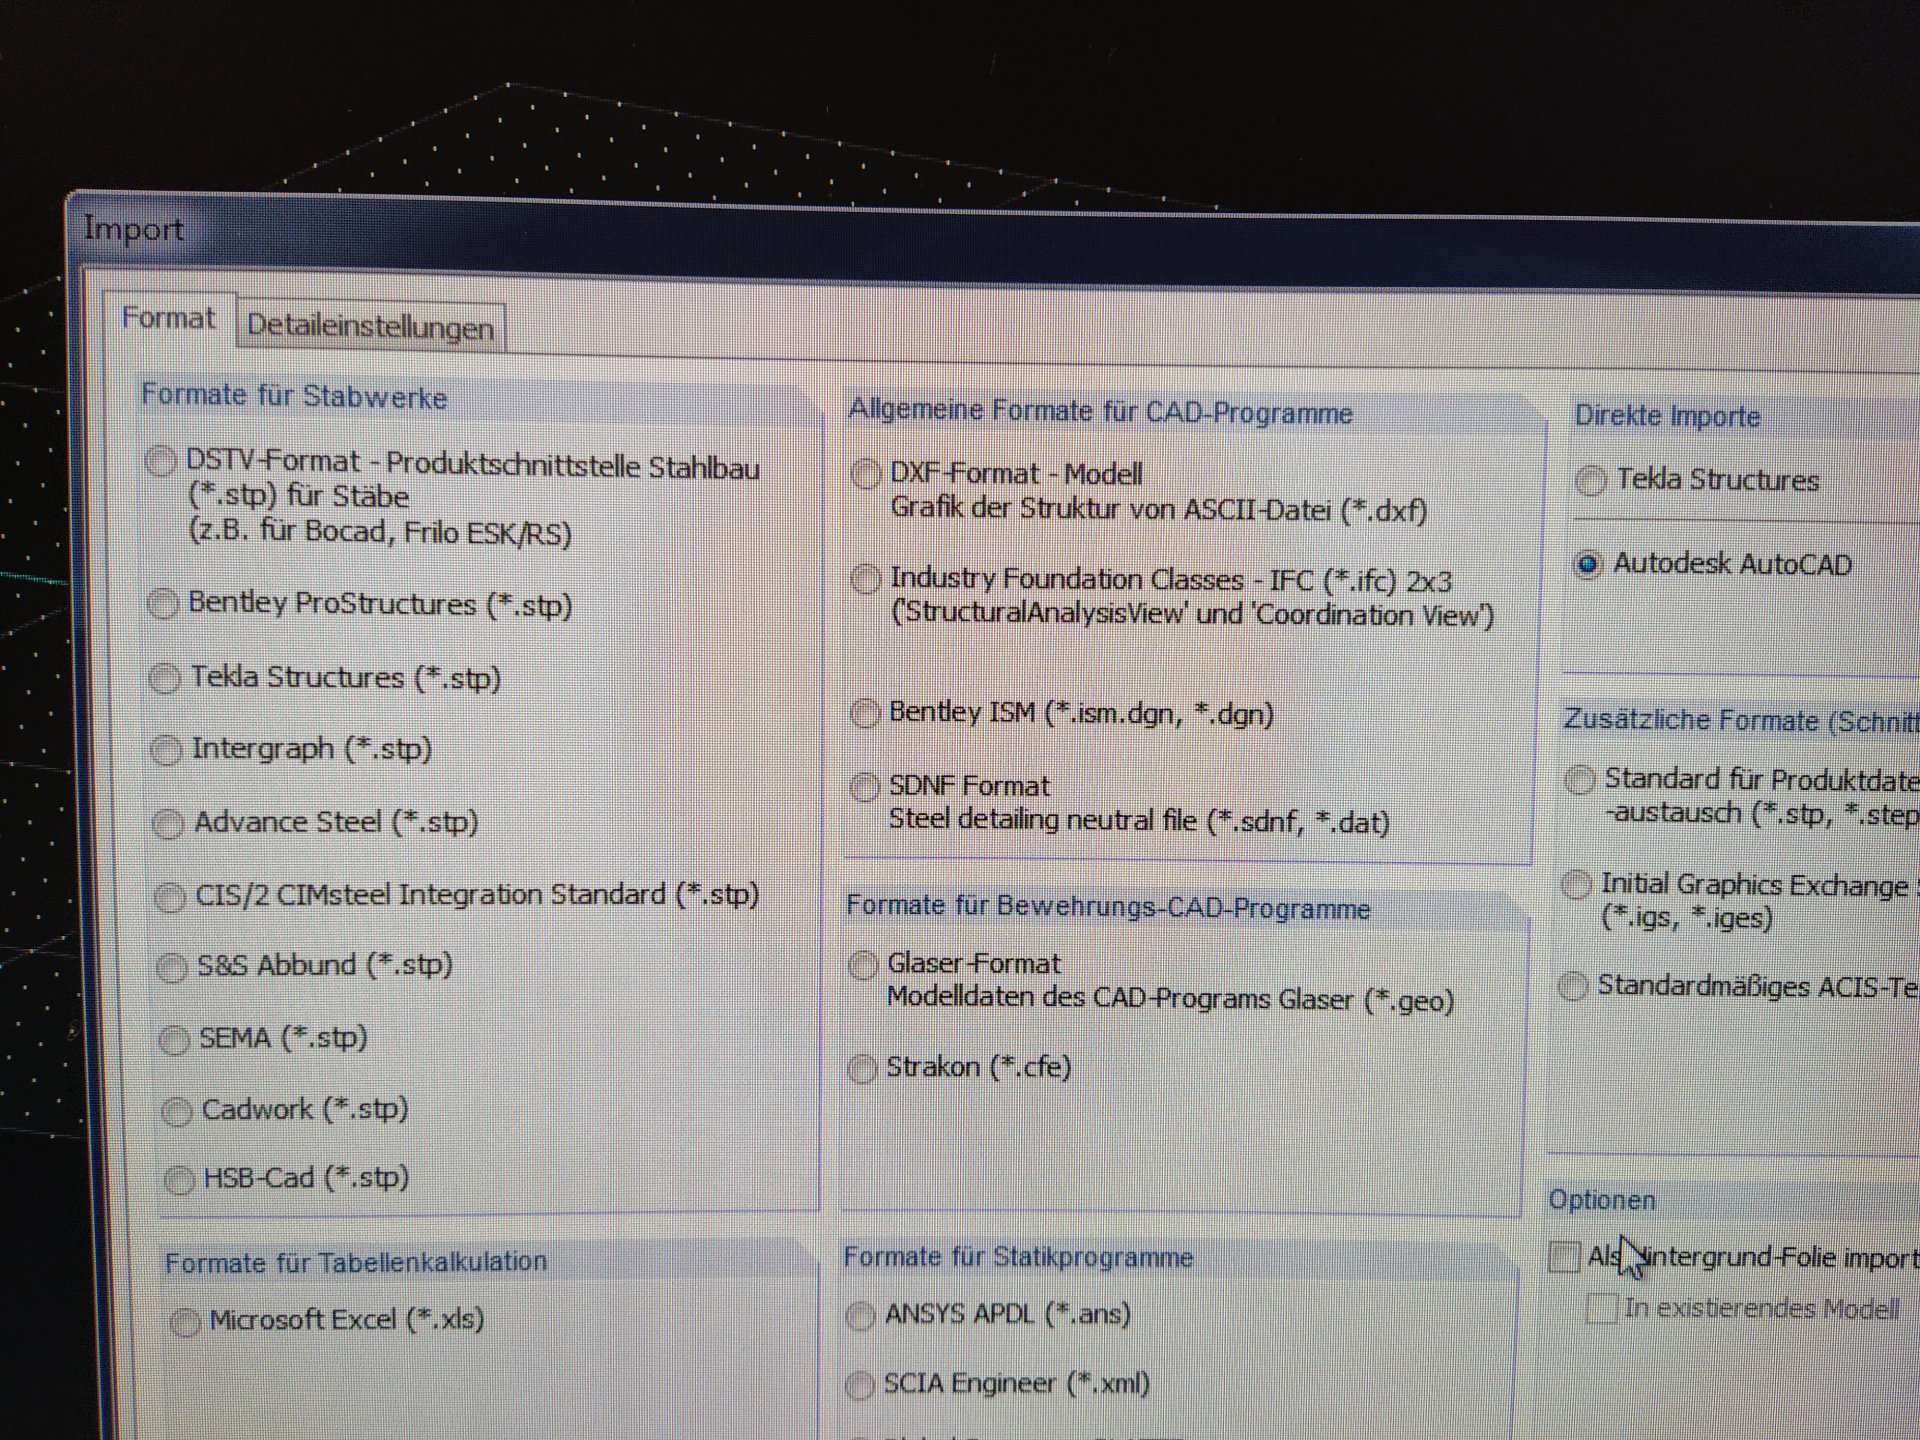Switch to the Format tab
The width and height of the screenshot is (1920, 1440).
[168, 318]
